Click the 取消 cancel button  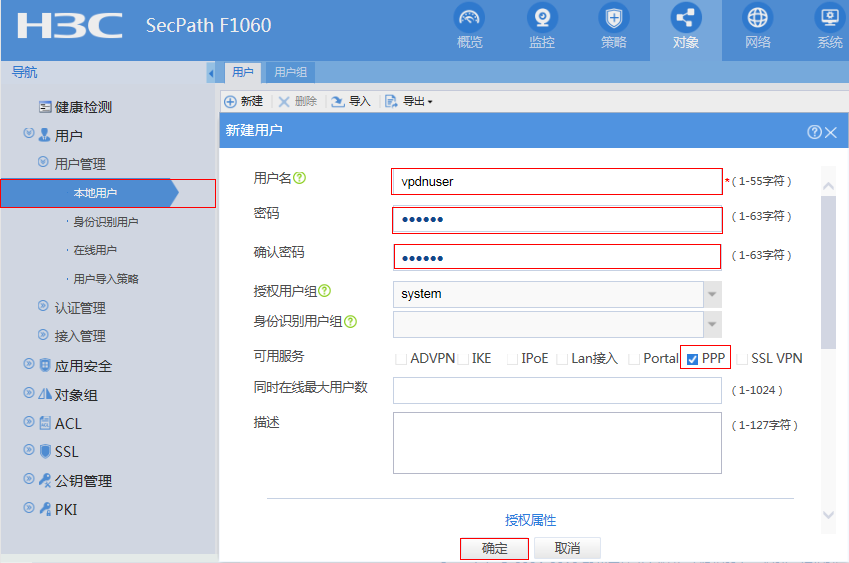tap(567, 548)
